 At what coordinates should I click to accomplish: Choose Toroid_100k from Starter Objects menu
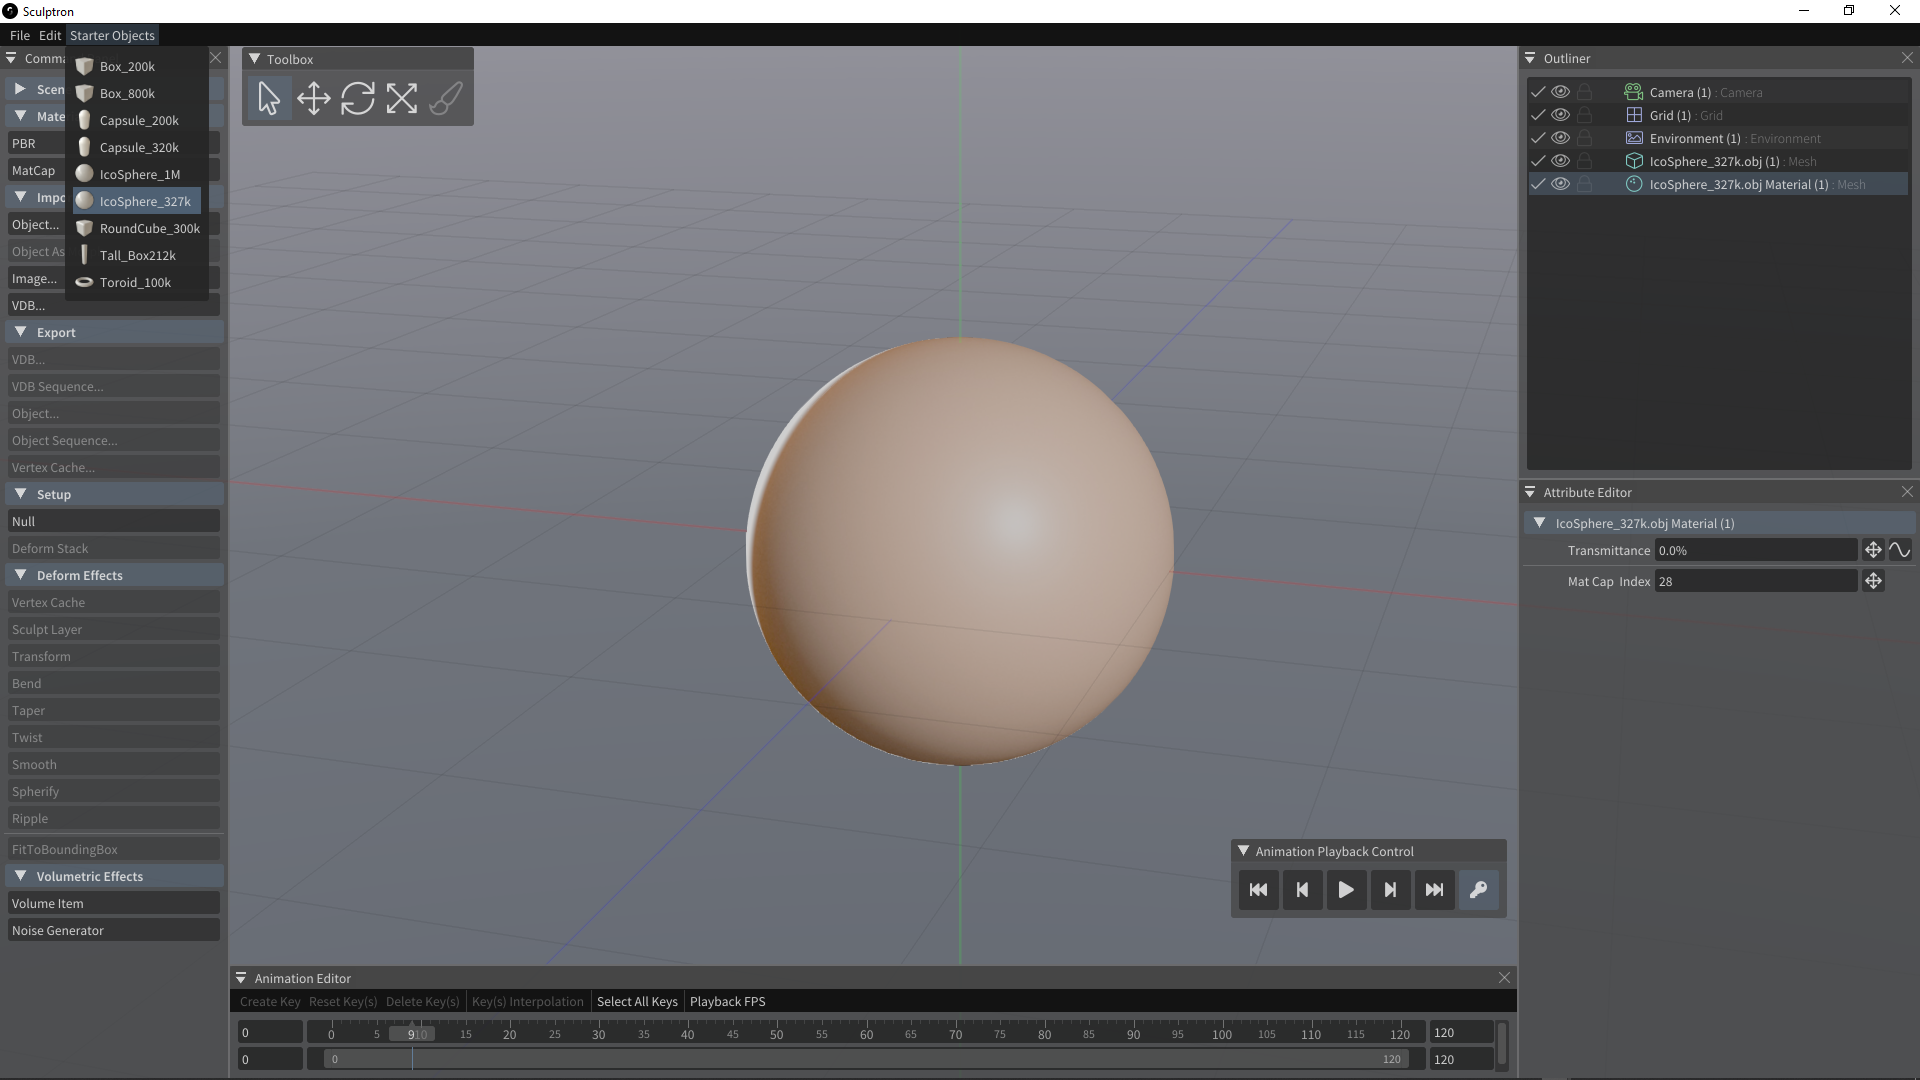135,282
